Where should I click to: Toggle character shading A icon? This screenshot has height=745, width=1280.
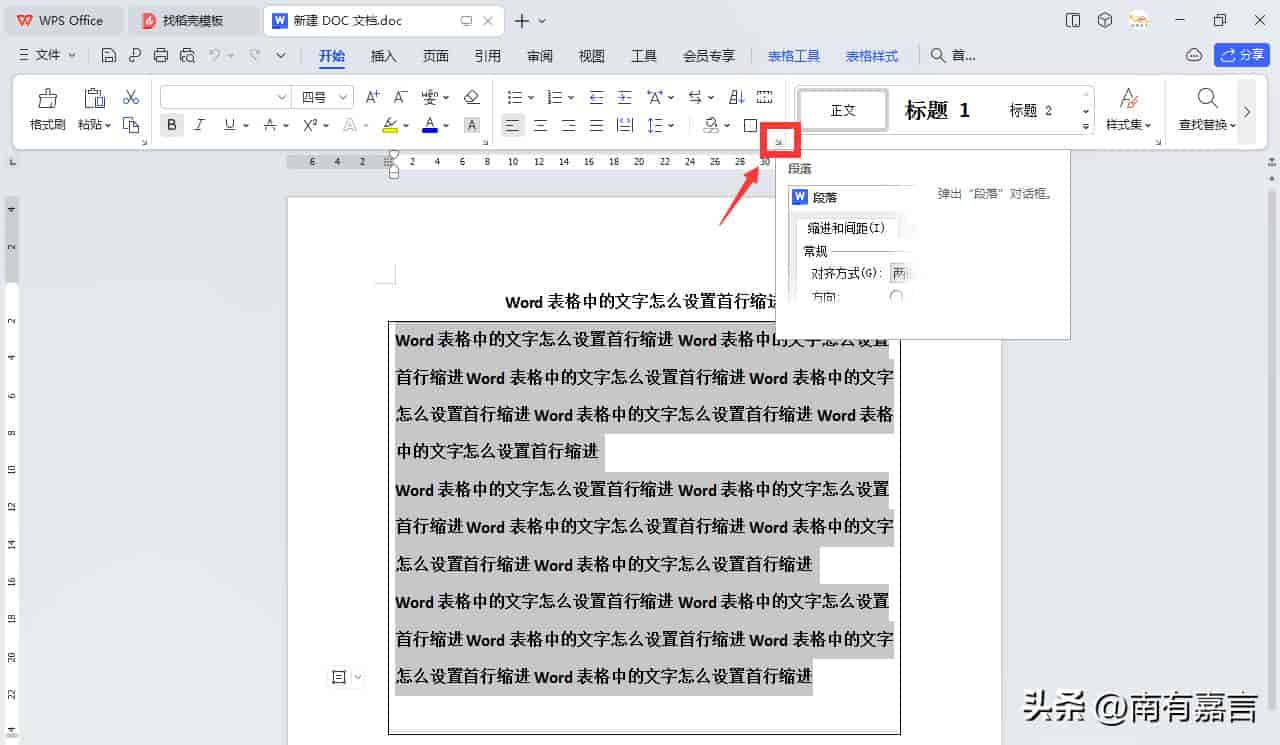click(472, 125)
